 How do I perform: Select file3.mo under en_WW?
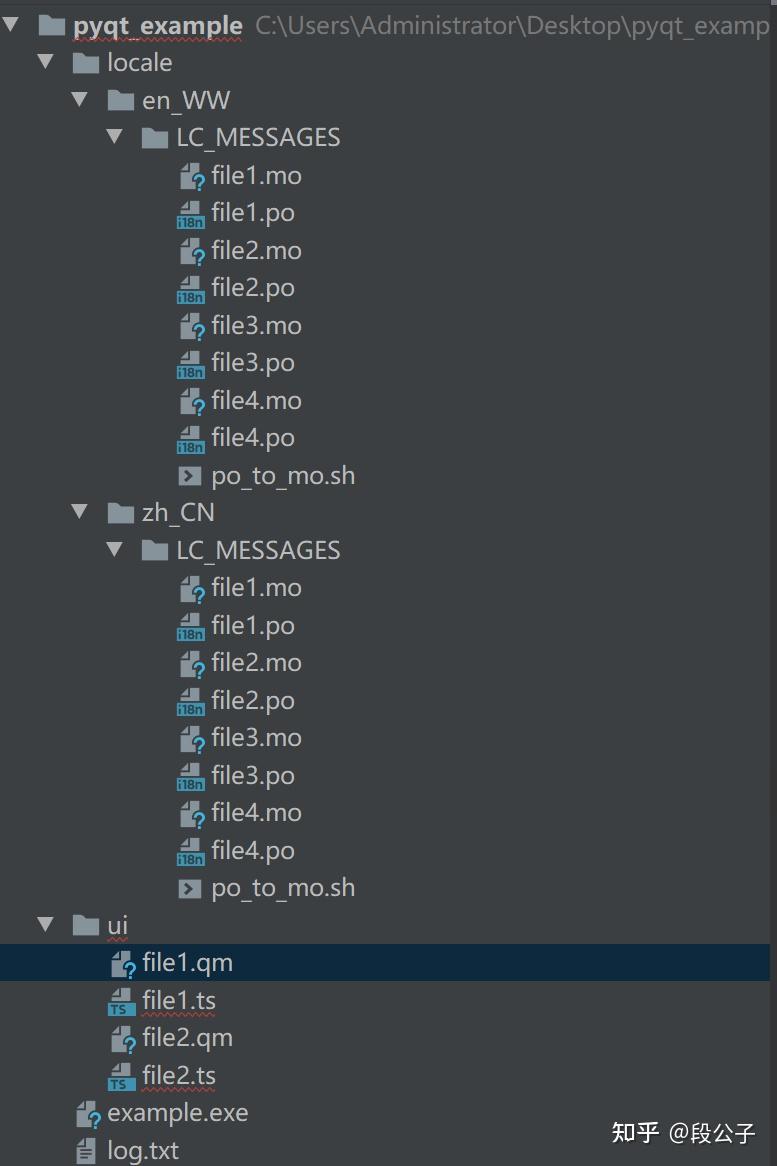257,326
